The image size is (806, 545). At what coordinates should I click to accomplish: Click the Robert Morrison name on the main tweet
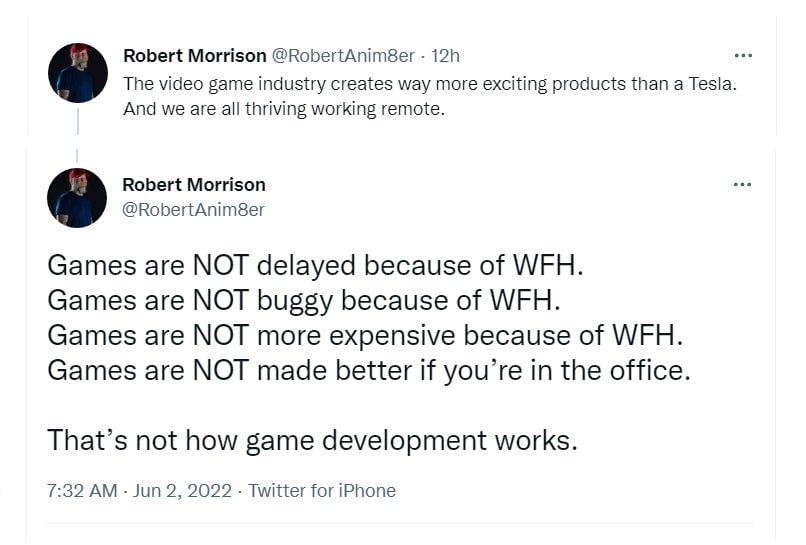(x=193, y=185)
